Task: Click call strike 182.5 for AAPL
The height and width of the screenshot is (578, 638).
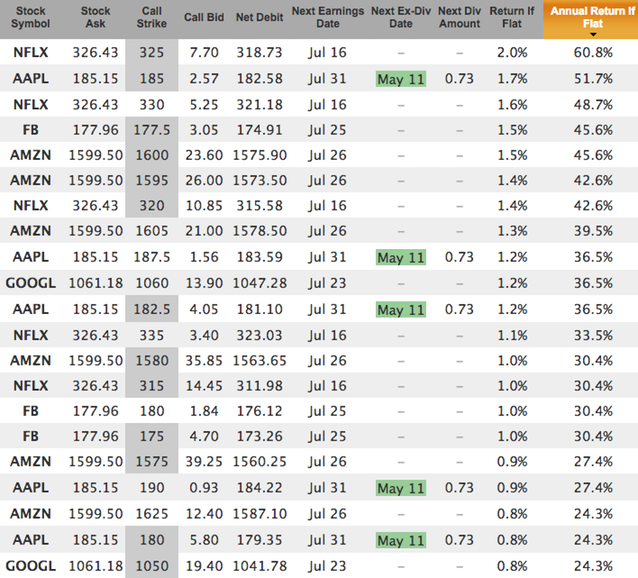Action: [x=152, y=309]
